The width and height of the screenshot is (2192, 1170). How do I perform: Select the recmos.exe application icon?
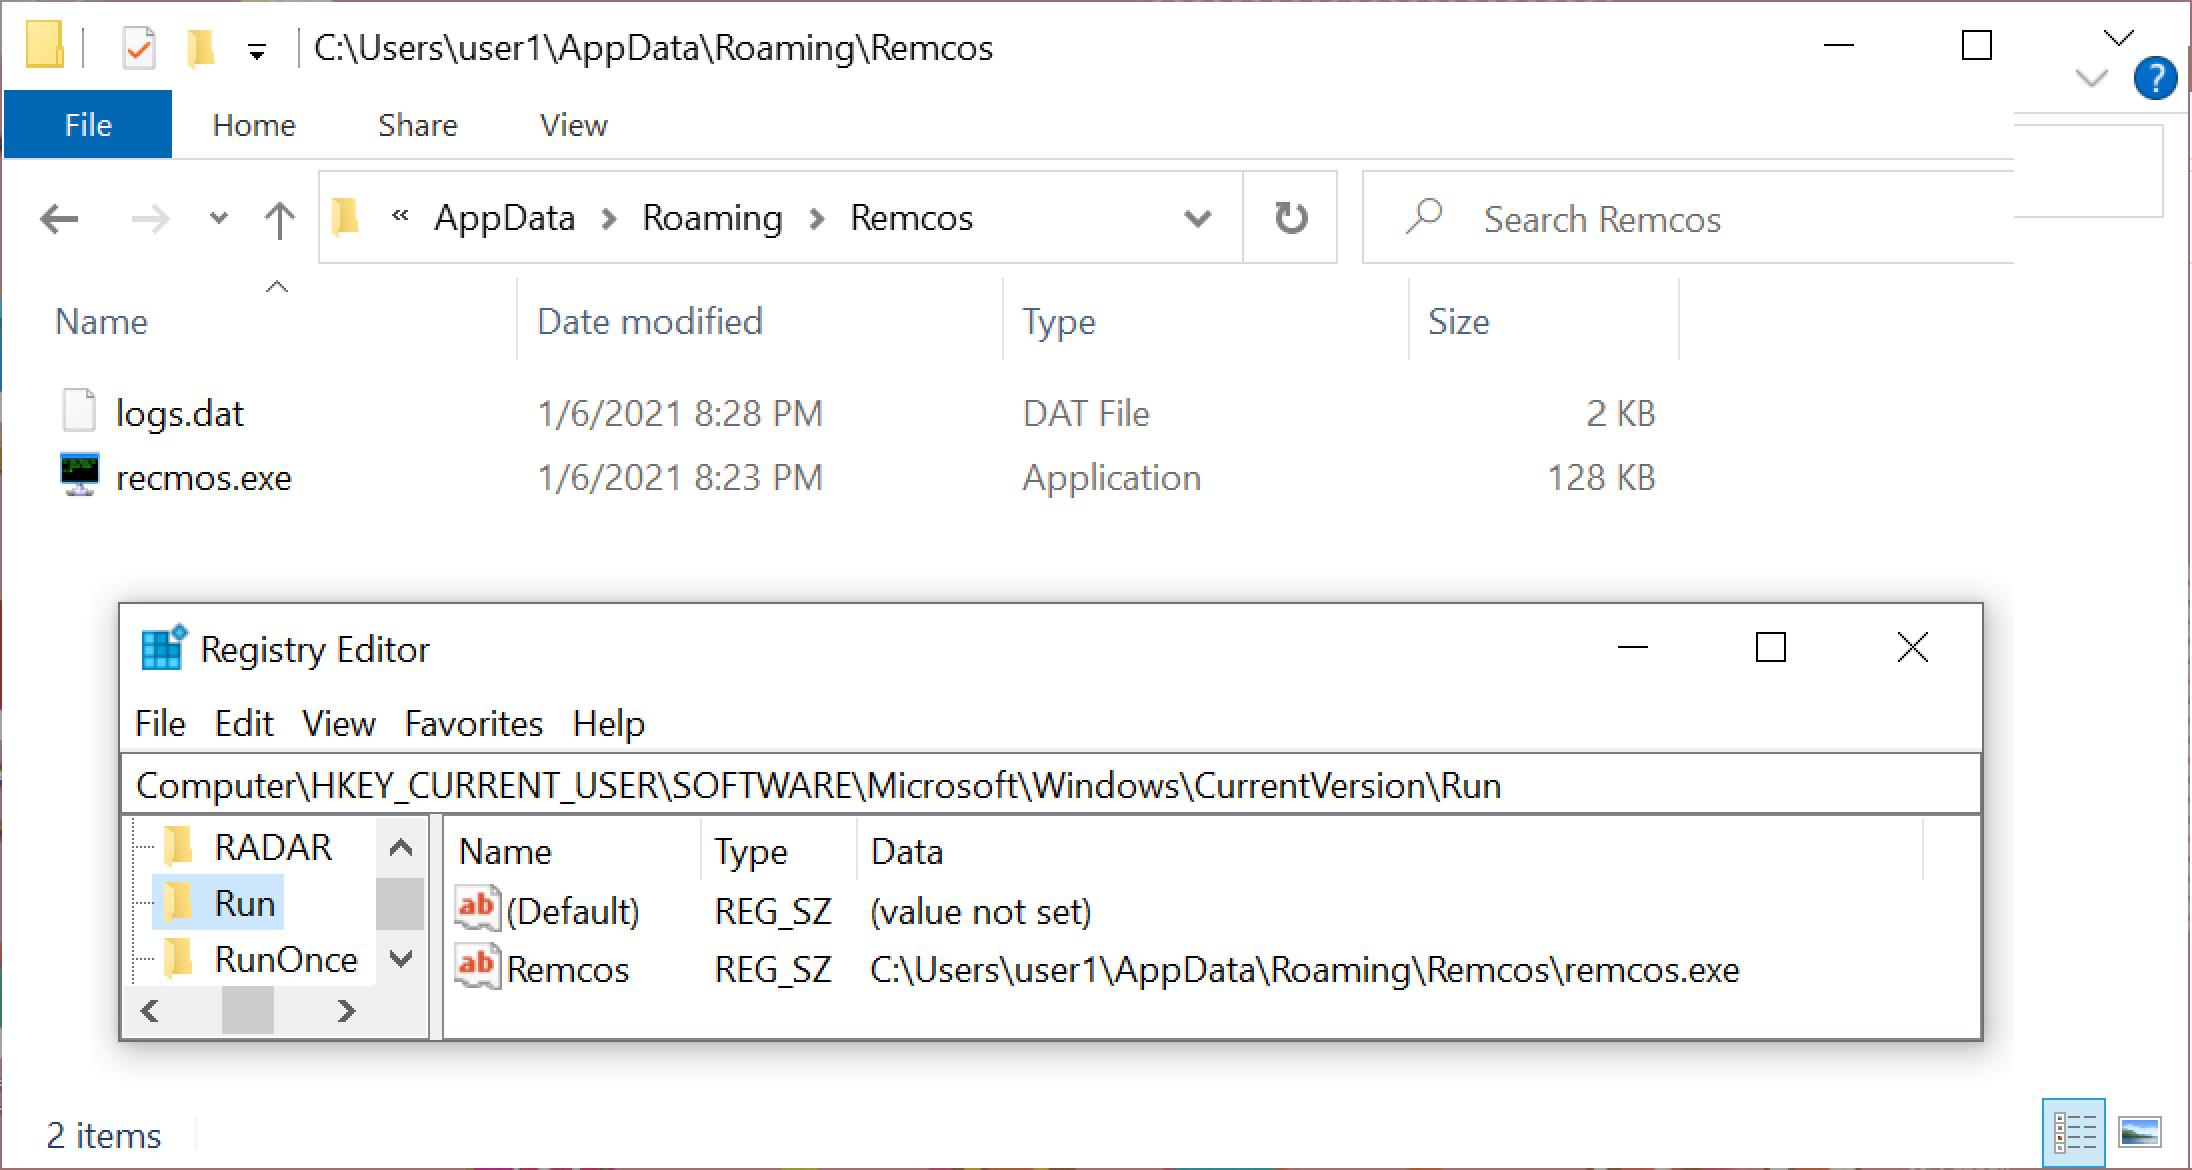click(79, 476)
